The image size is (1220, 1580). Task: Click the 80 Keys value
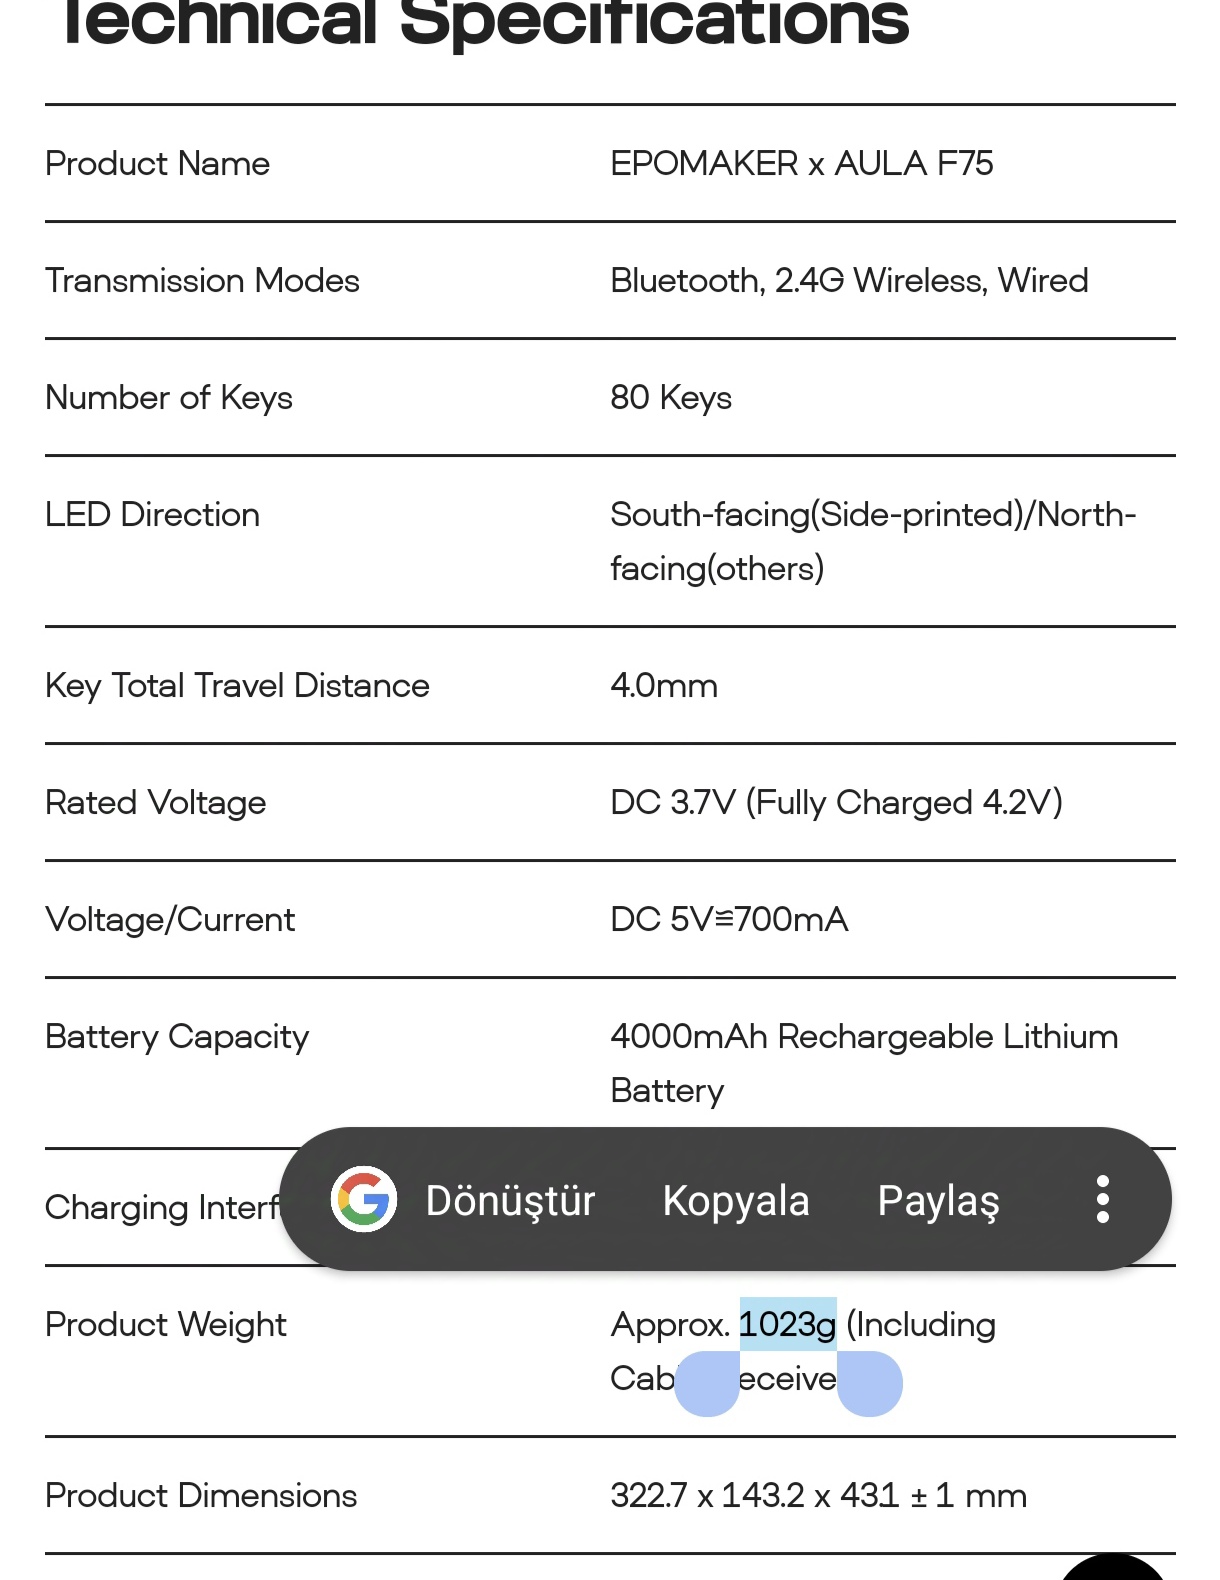(671, 397)
